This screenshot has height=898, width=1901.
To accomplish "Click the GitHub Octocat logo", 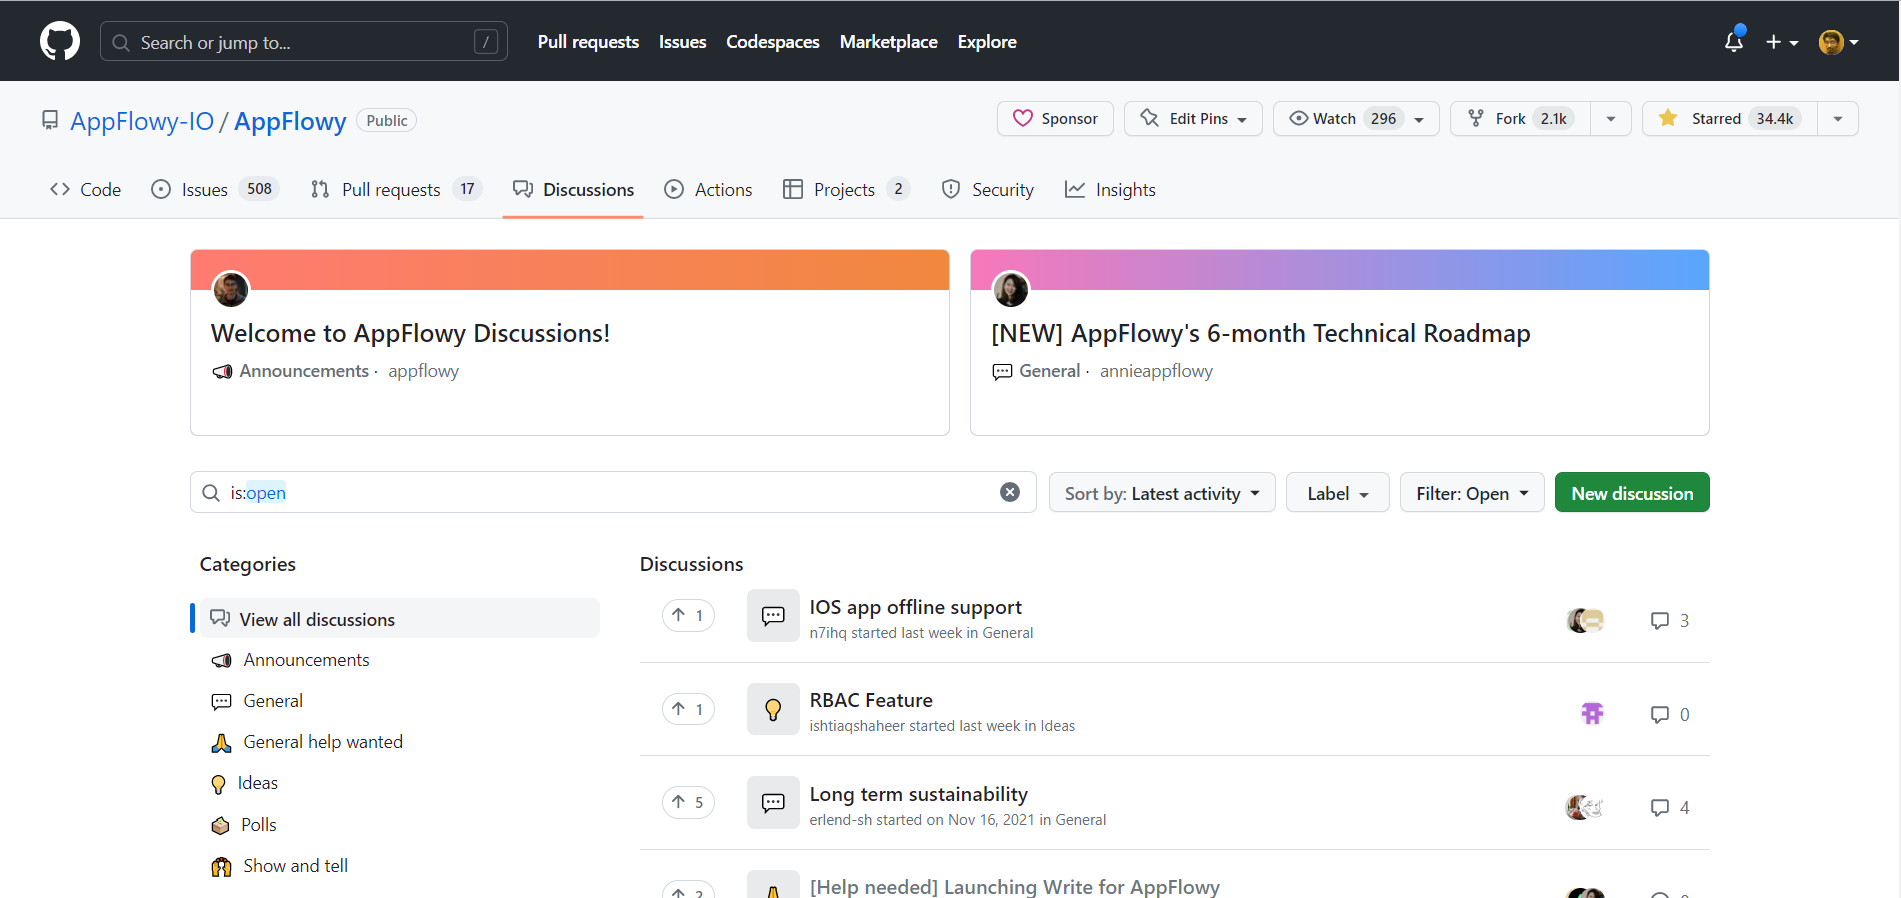I will click(60, 42).
